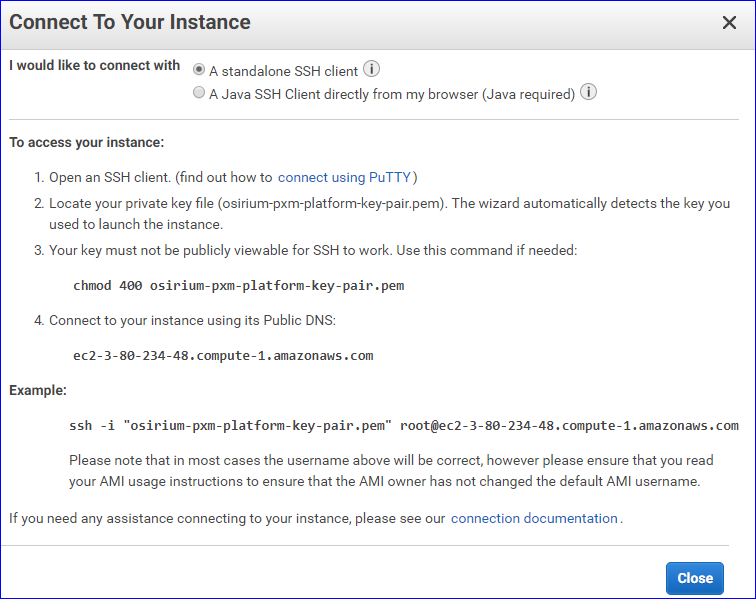Click the info icon beside standalone SSH client
This screenshot has height=599, width=756.
click(371, 69)
